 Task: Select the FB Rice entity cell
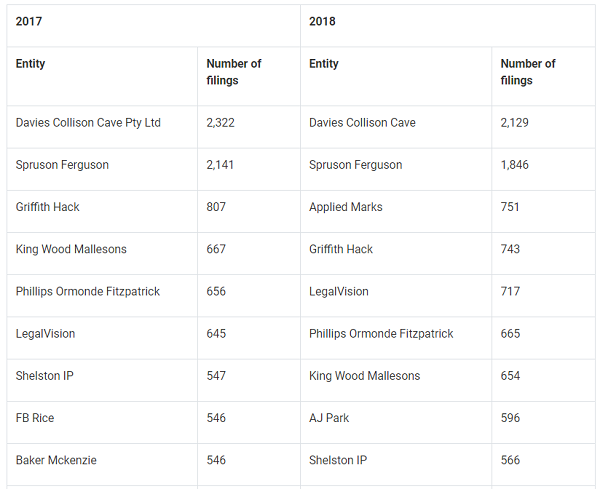tap(35, 418)
